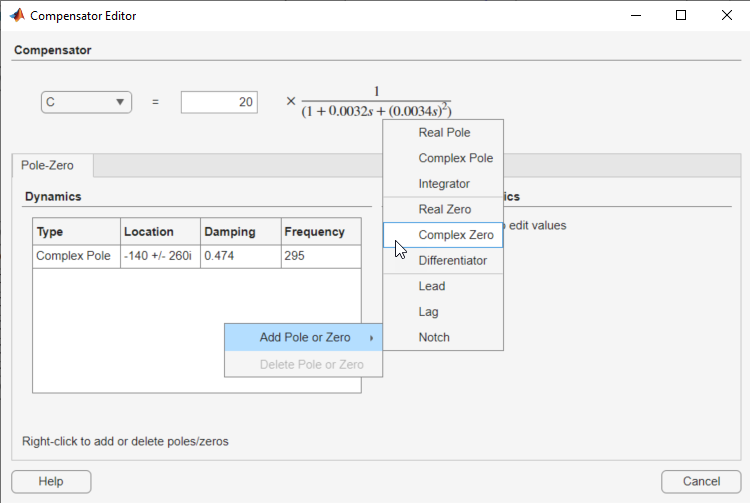Expand the Add Pole or Zero submenu
The image size is (750, 503).
click(304, 338)
